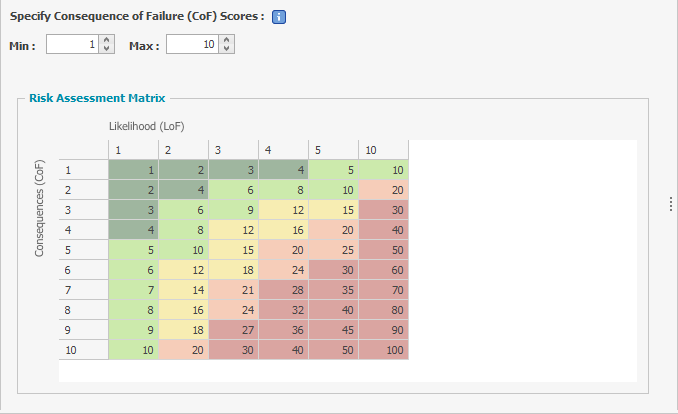Select the red matrix cell with value 100
Image resolution: width=678 pixels, height=414 pixels.
[384, 350]
